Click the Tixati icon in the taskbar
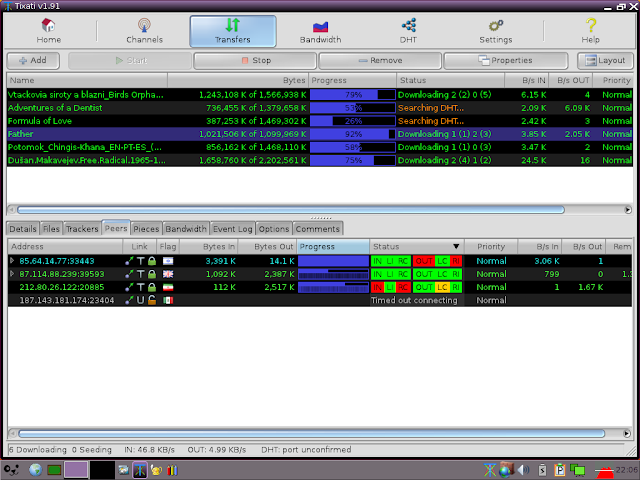This screenshot has height=480, width=640. pos(140,470)
